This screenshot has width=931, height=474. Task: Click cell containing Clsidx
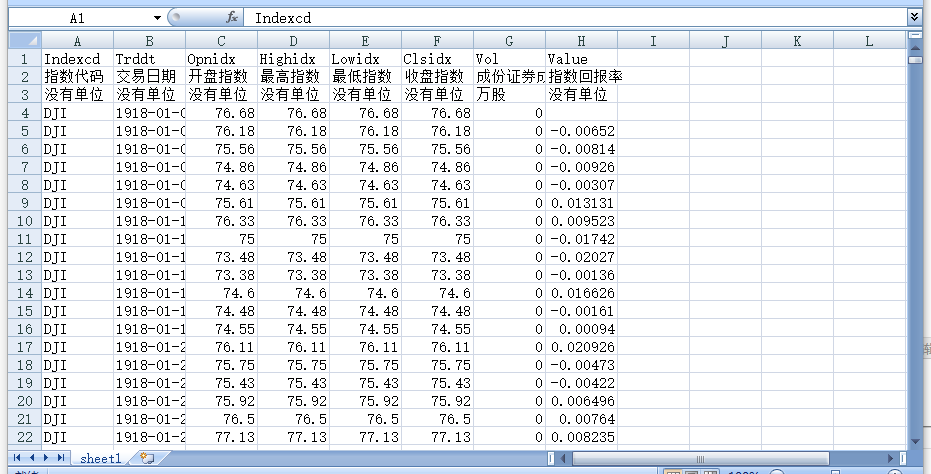click(x=437, y=59)
